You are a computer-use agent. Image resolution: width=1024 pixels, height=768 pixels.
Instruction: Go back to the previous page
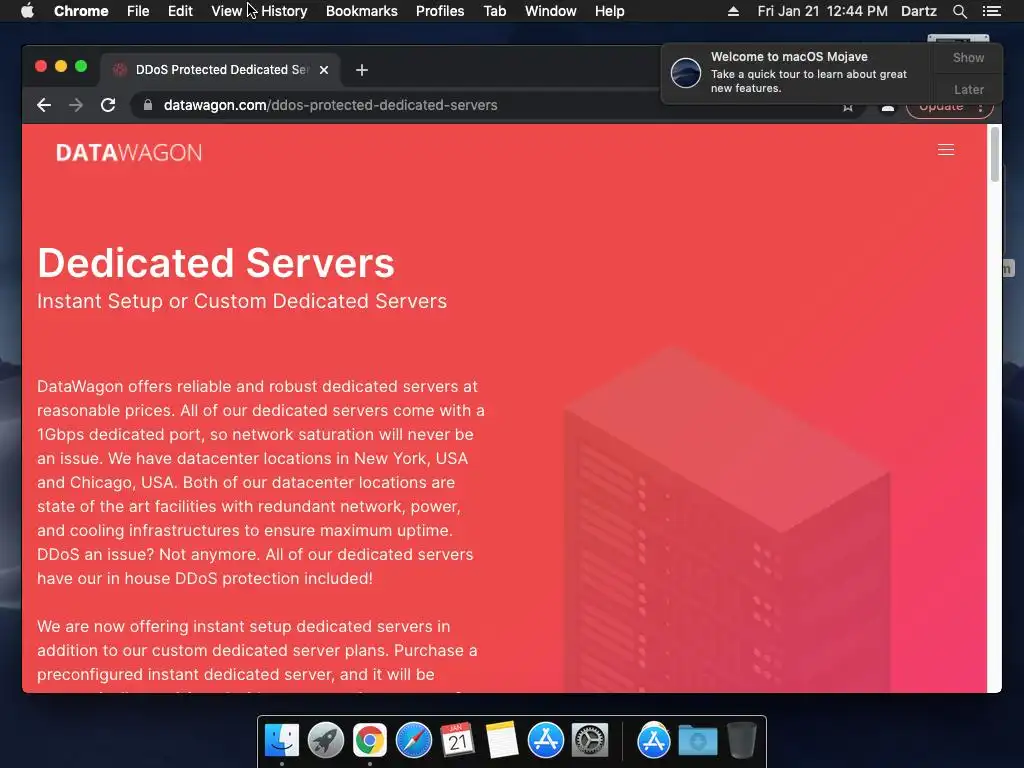pos(44,105)
